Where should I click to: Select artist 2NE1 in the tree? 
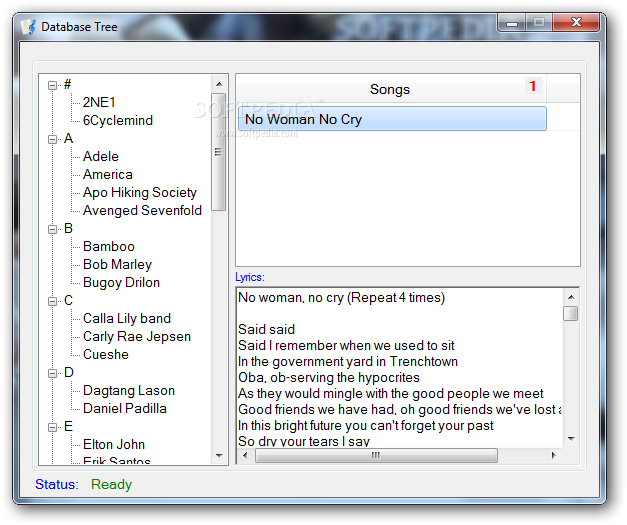[99, 102]
